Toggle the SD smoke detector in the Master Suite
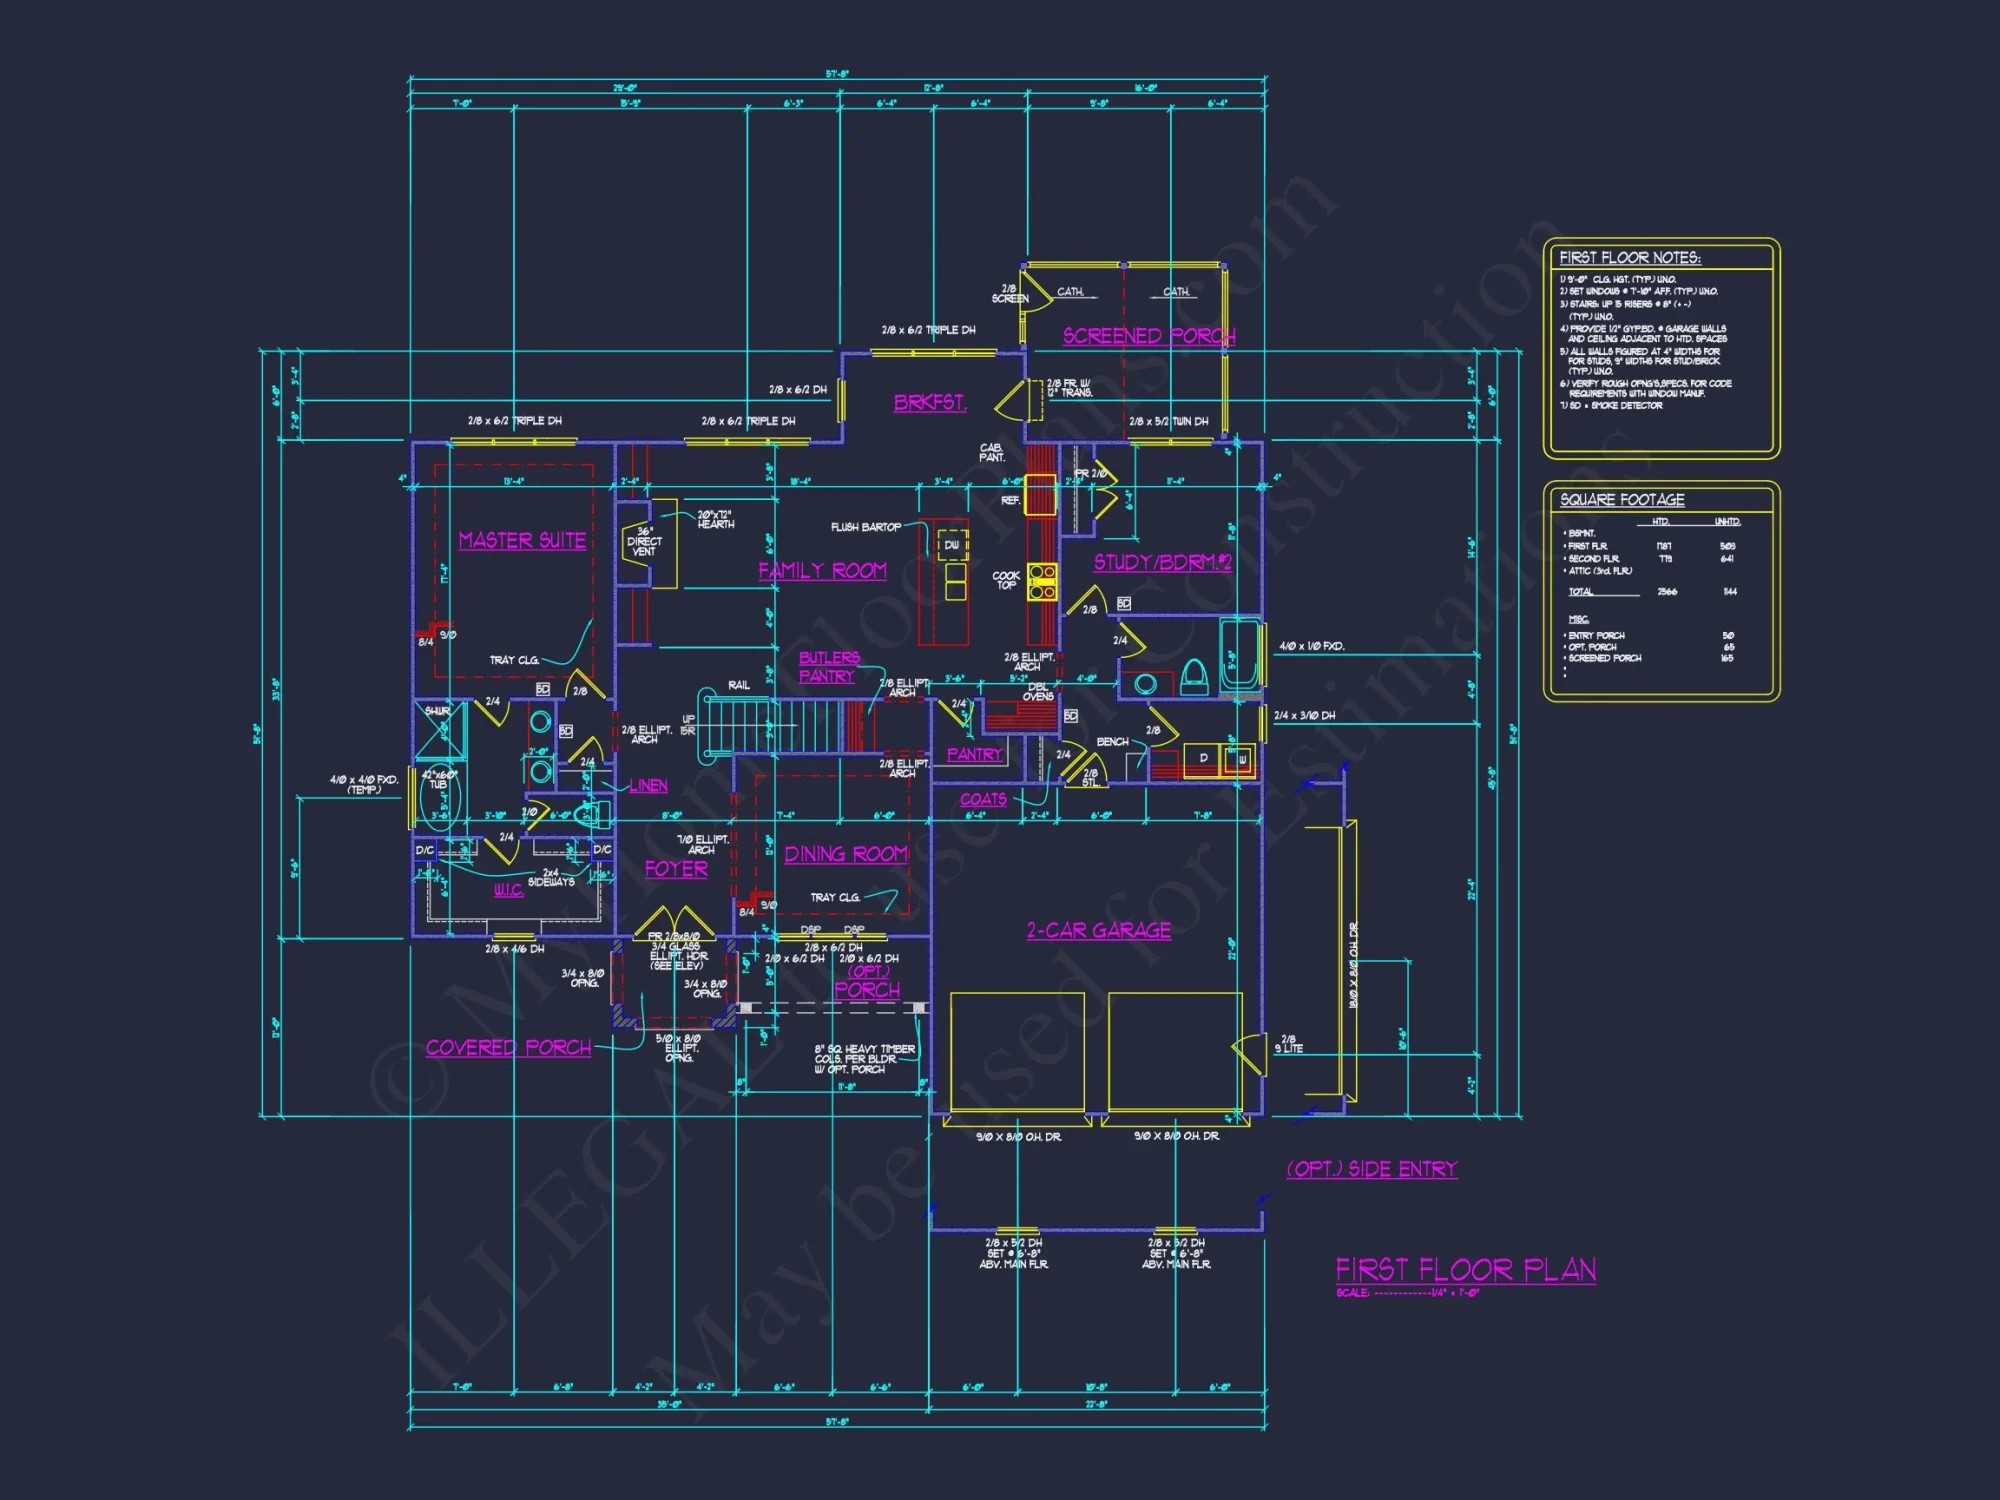The width and height of the screenshot is (2000, 1500). coord(543,689)
